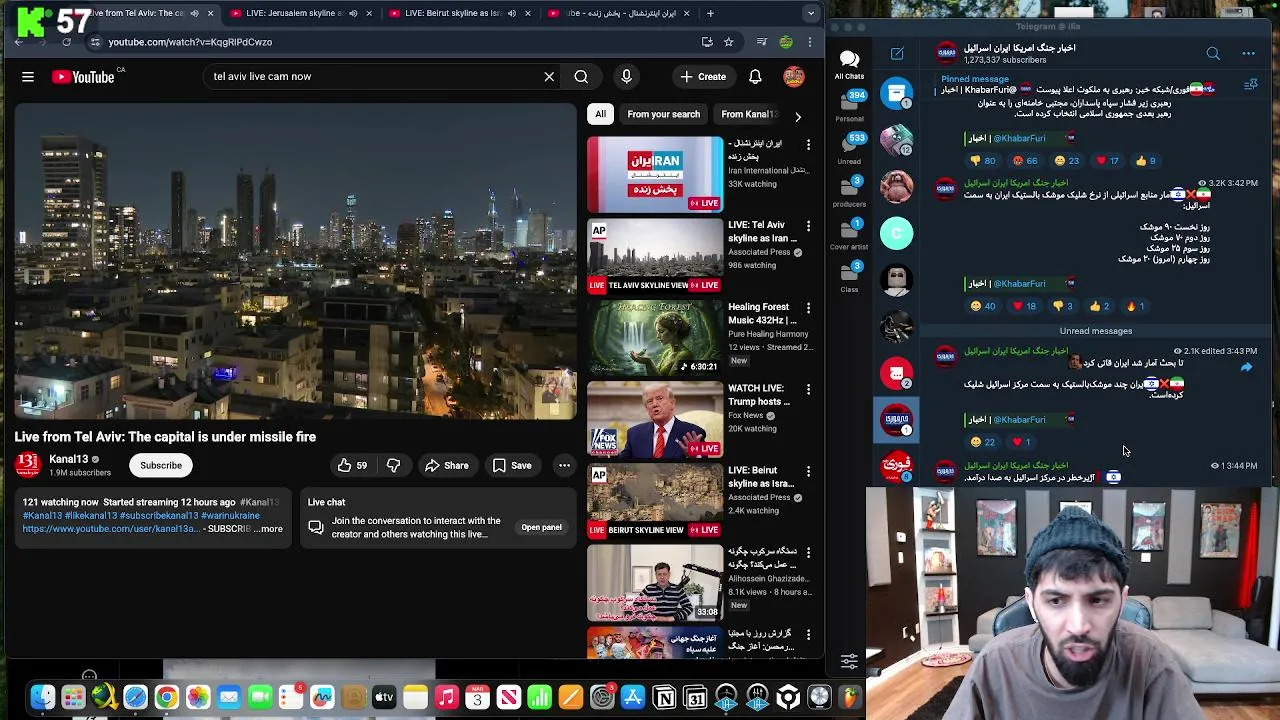
Task: Open the live chat panel
Action: point(541,527)
